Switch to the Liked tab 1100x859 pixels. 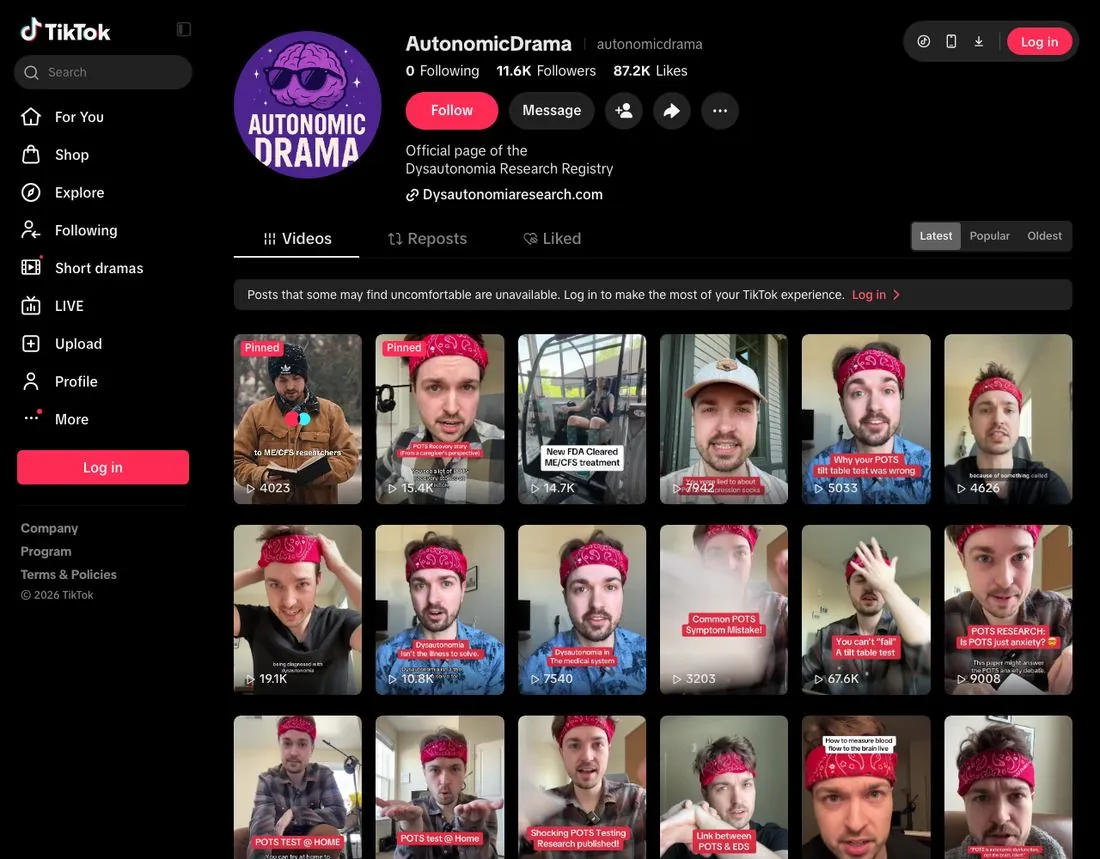(x=552, y=239)
